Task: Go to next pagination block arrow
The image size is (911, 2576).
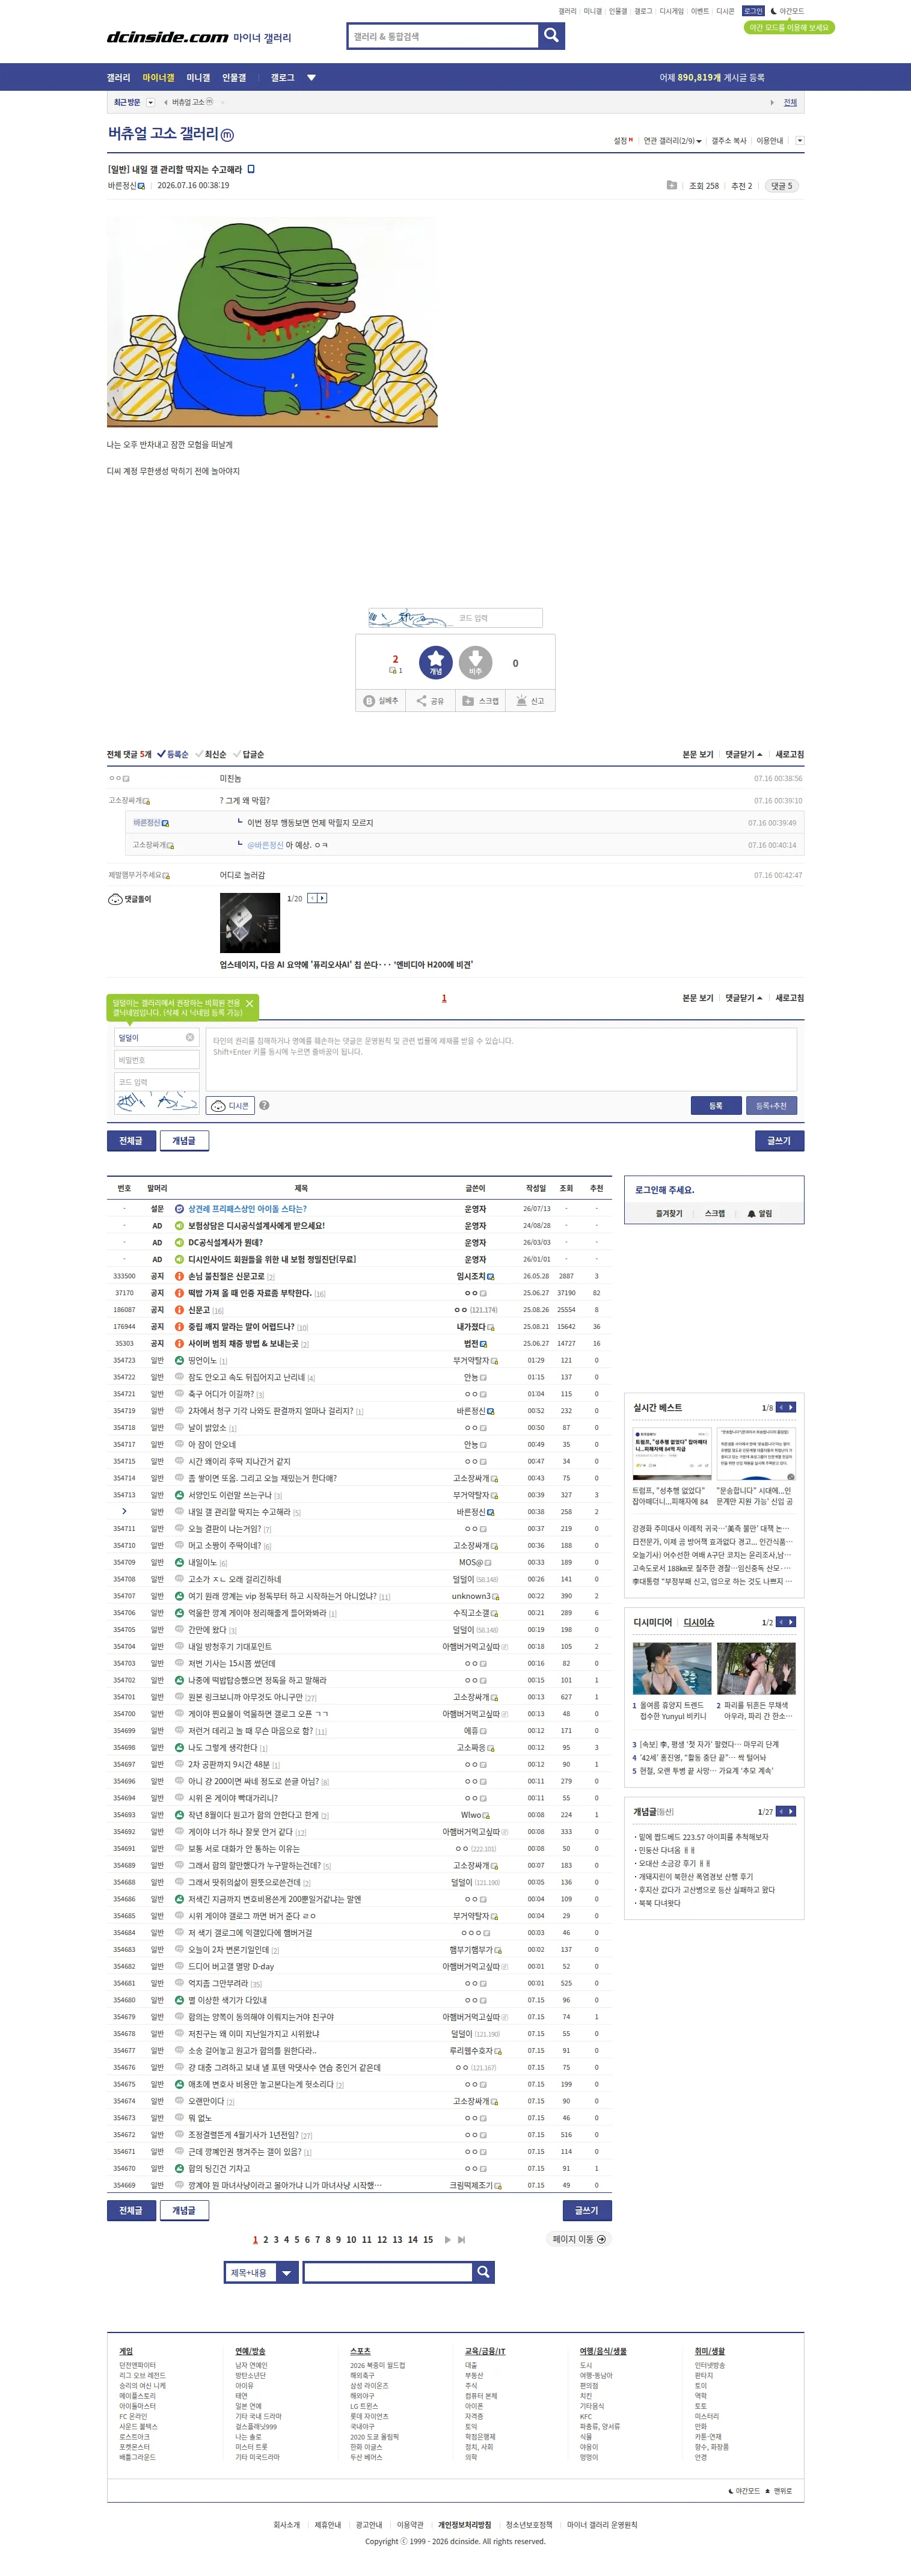Action: (448, 2240)
